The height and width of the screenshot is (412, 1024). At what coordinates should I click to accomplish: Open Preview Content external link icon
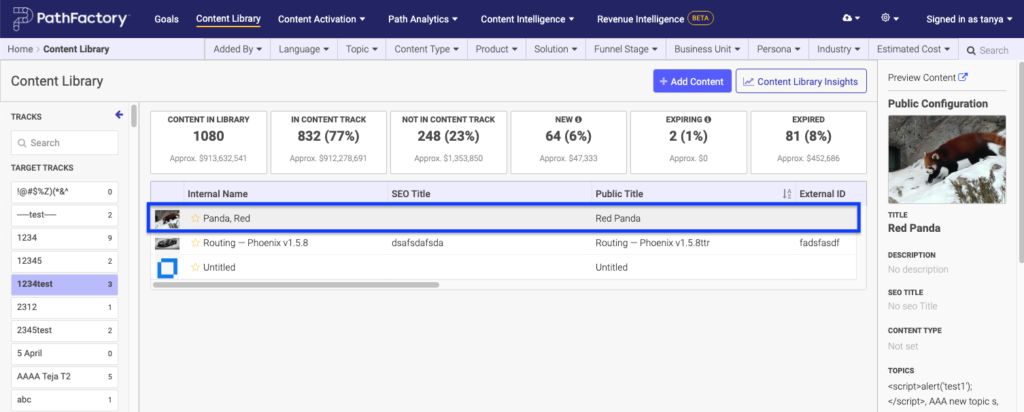click(x=963, y=77)
